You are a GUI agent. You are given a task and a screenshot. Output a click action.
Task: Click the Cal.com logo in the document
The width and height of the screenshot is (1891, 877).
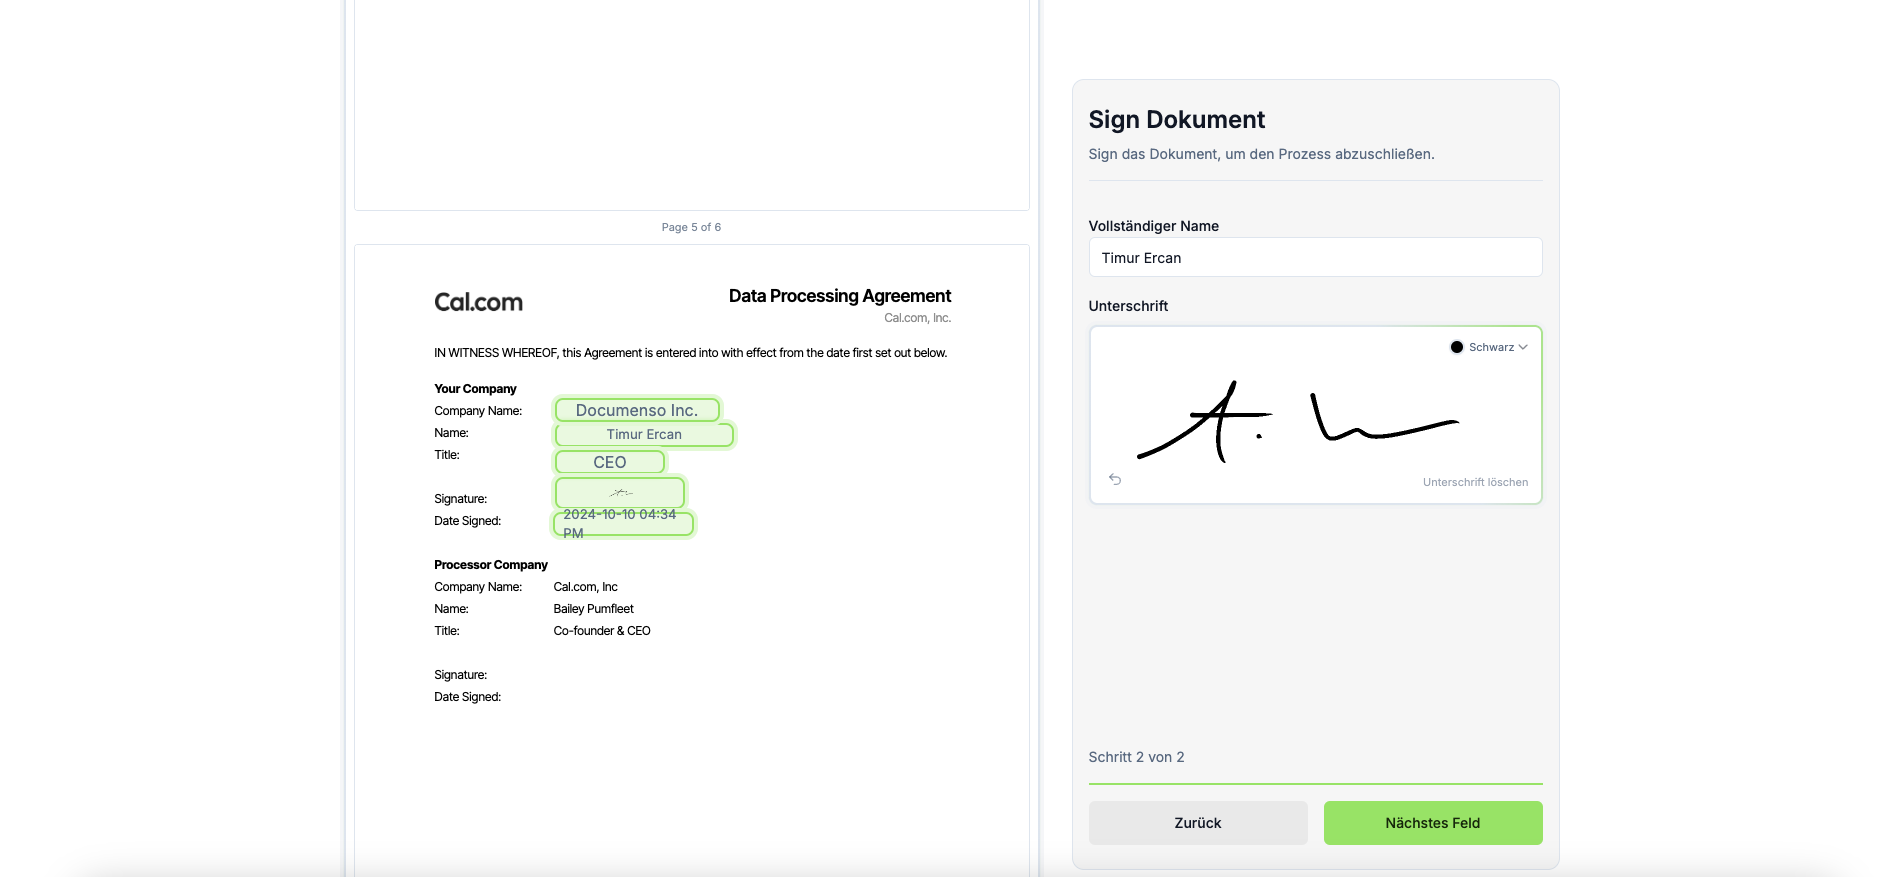478,302
